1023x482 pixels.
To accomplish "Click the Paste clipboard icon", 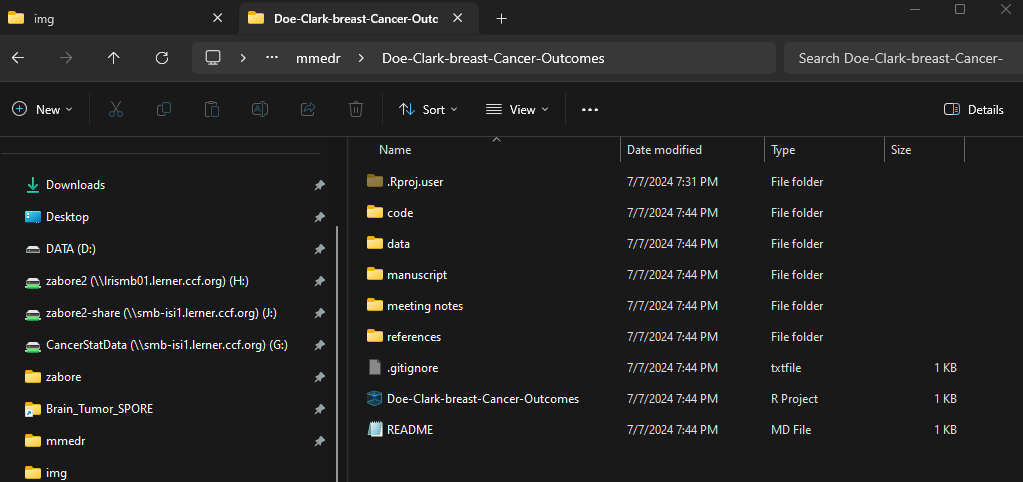I will click(x=212, y=110).
